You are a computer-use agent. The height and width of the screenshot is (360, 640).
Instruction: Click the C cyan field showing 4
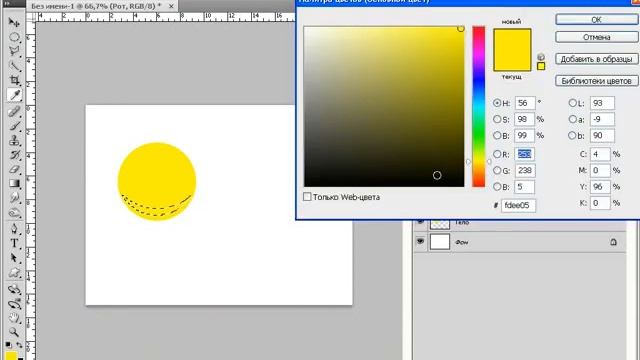600,154
